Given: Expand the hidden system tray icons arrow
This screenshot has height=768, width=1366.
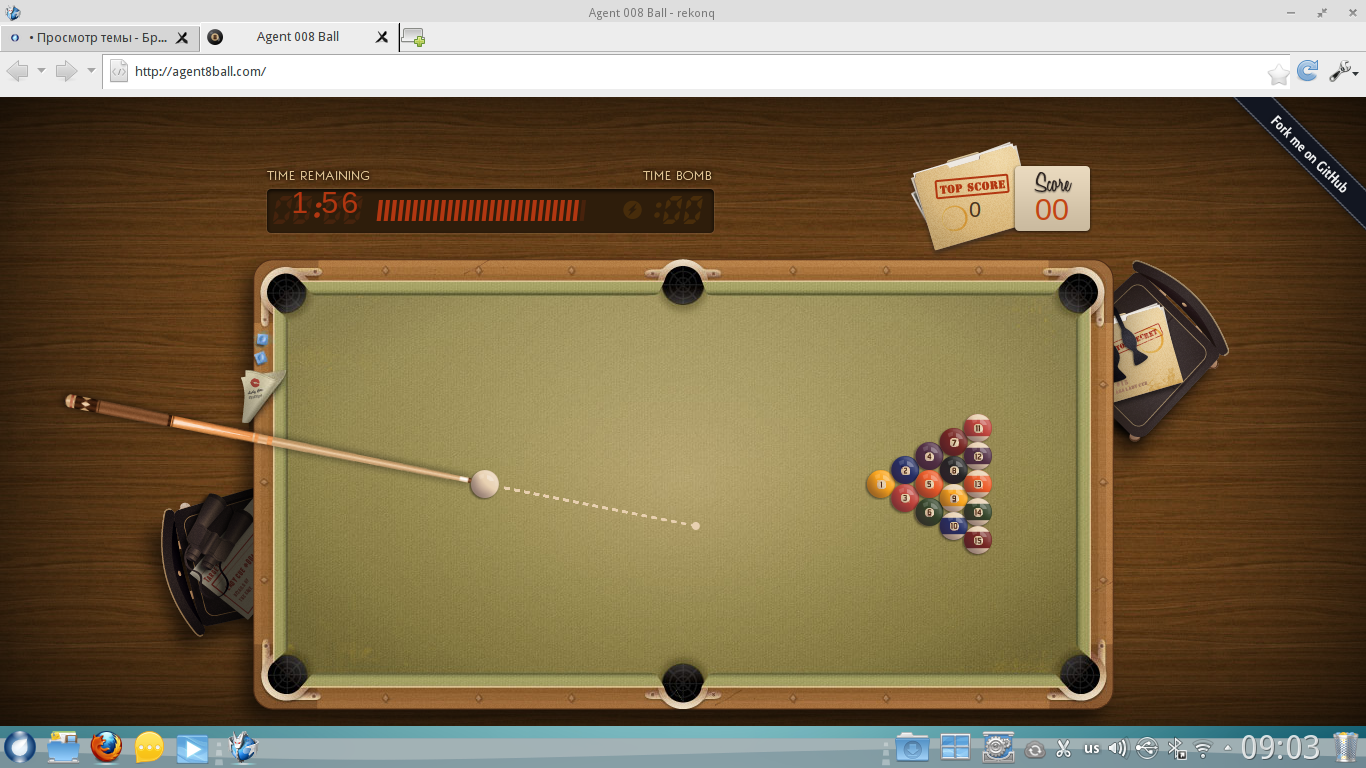Looking at the screenshot, I should pos(1227,748).
